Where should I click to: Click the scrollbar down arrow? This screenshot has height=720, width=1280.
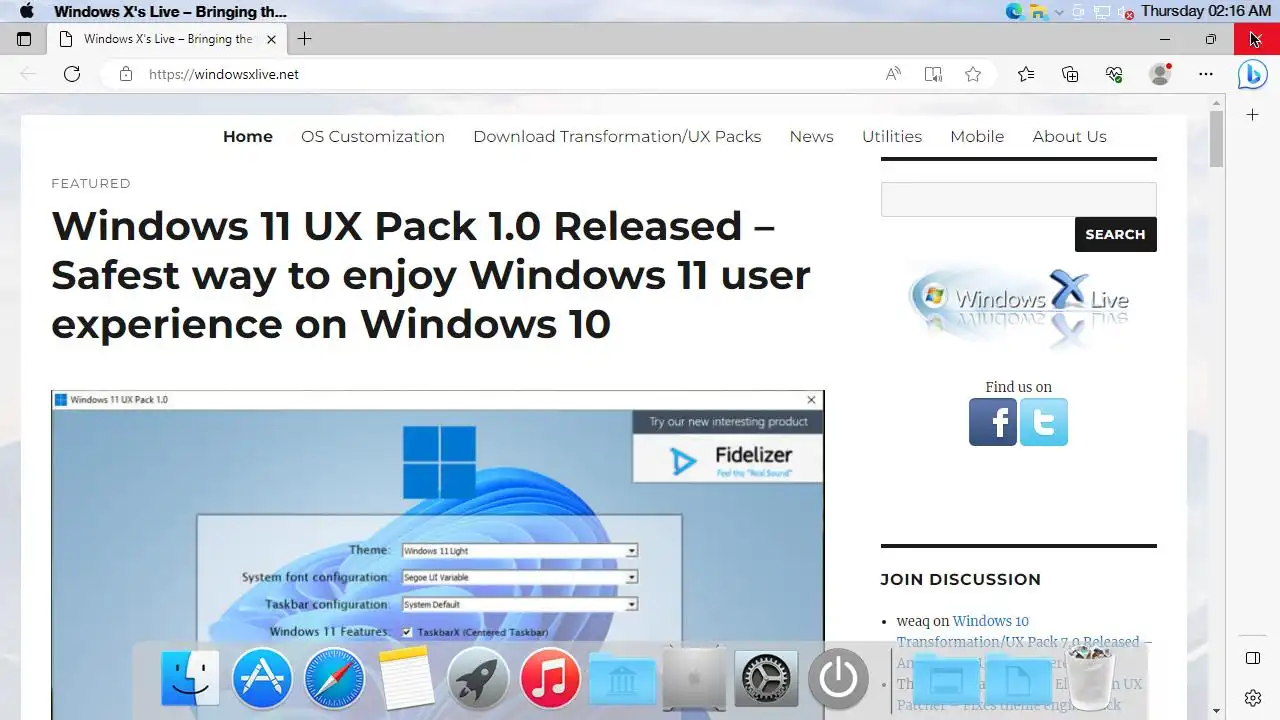pos(1217,711)
